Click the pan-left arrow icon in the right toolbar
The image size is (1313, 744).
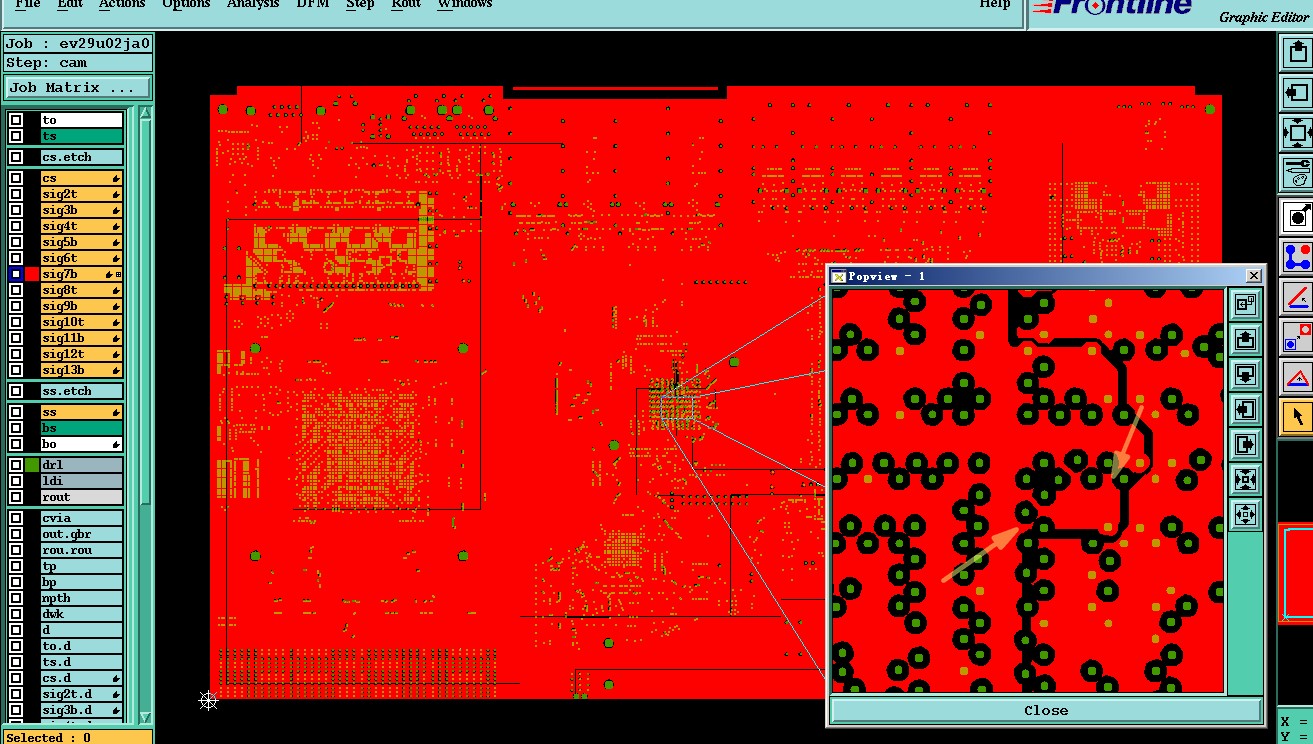[1296, 92]
